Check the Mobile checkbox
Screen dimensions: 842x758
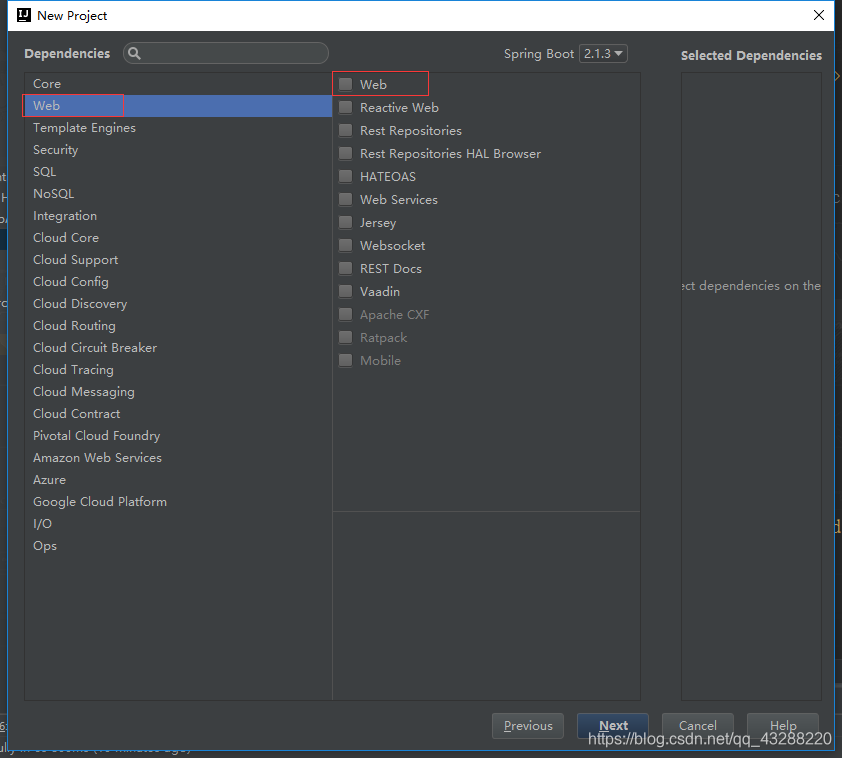(345, 360)
